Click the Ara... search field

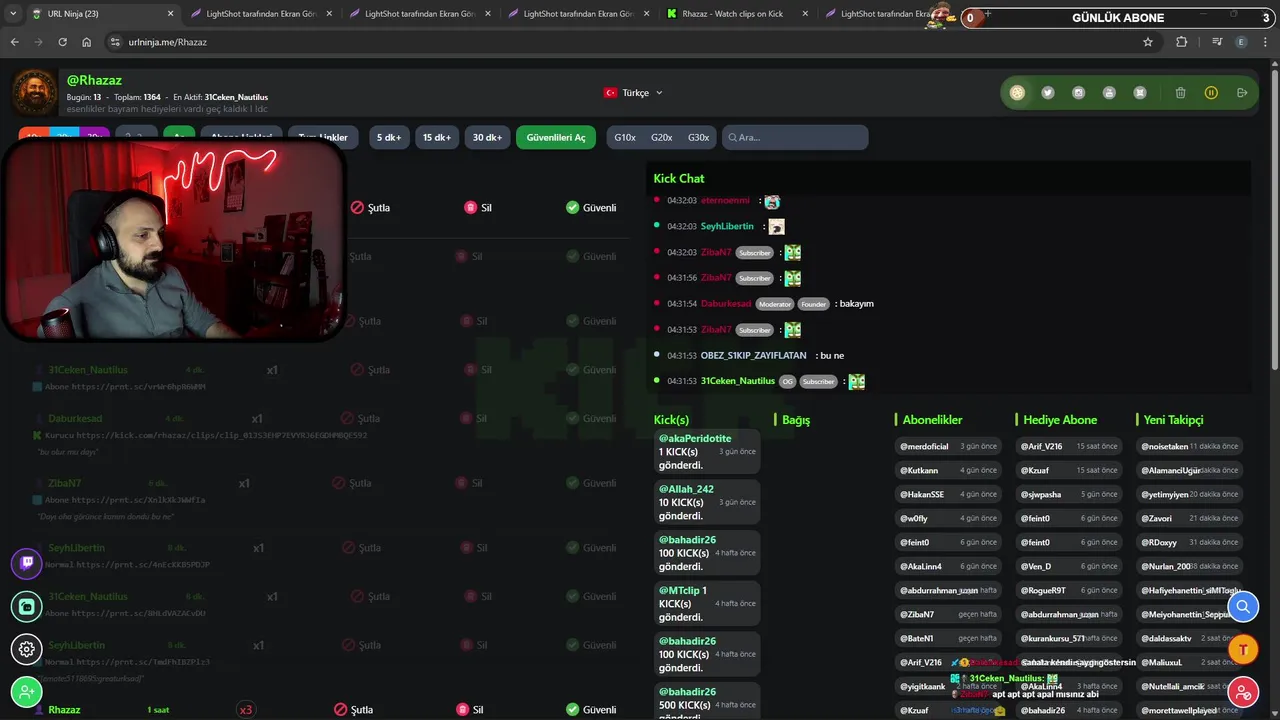click(795, 137)
